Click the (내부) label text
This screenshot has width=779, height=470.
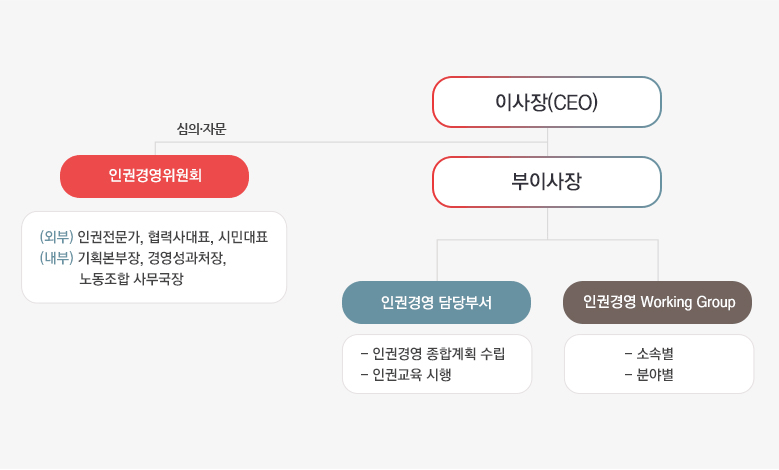pos(57,257)
